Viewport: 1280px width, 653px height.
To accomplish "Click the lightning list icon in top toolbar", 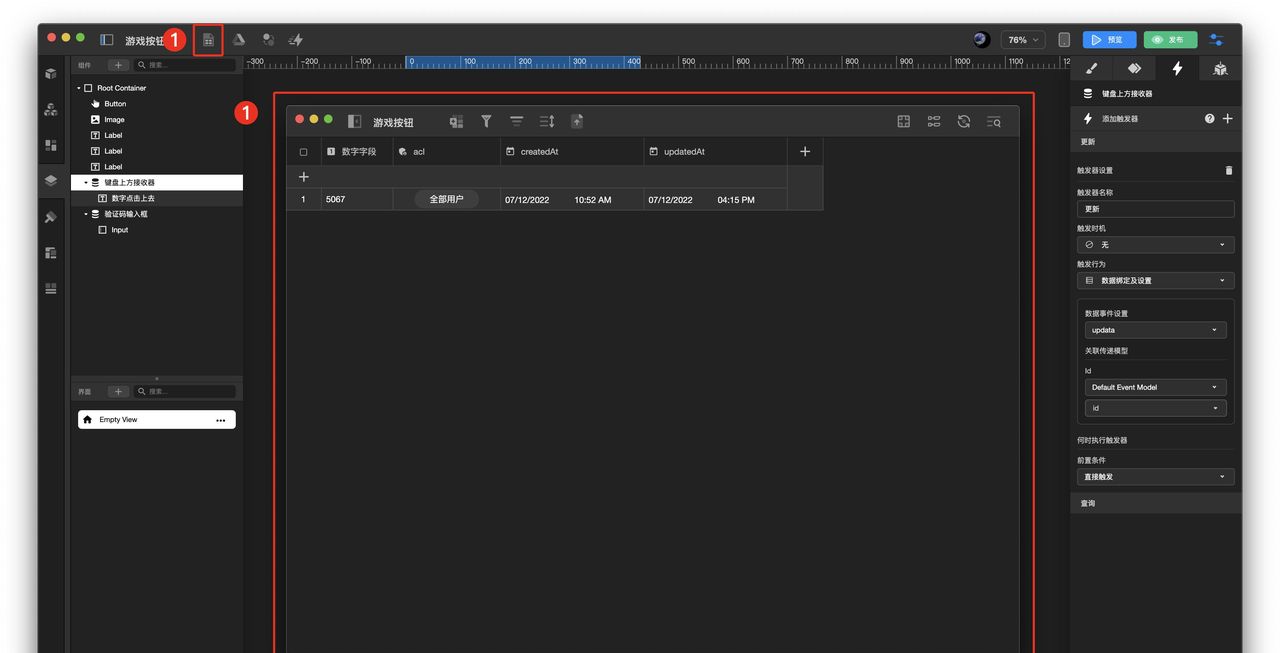I will point(296,40).
